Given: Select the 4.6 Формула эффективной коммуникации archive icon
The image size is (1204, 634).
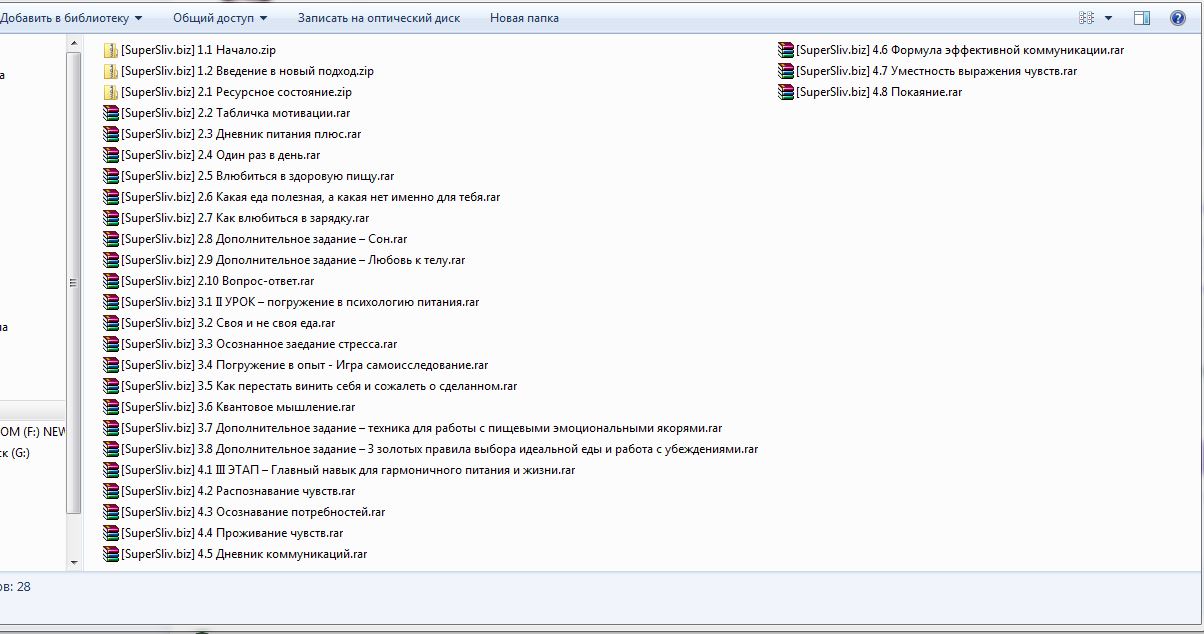Looking at the screenshot, I should 786,50.
